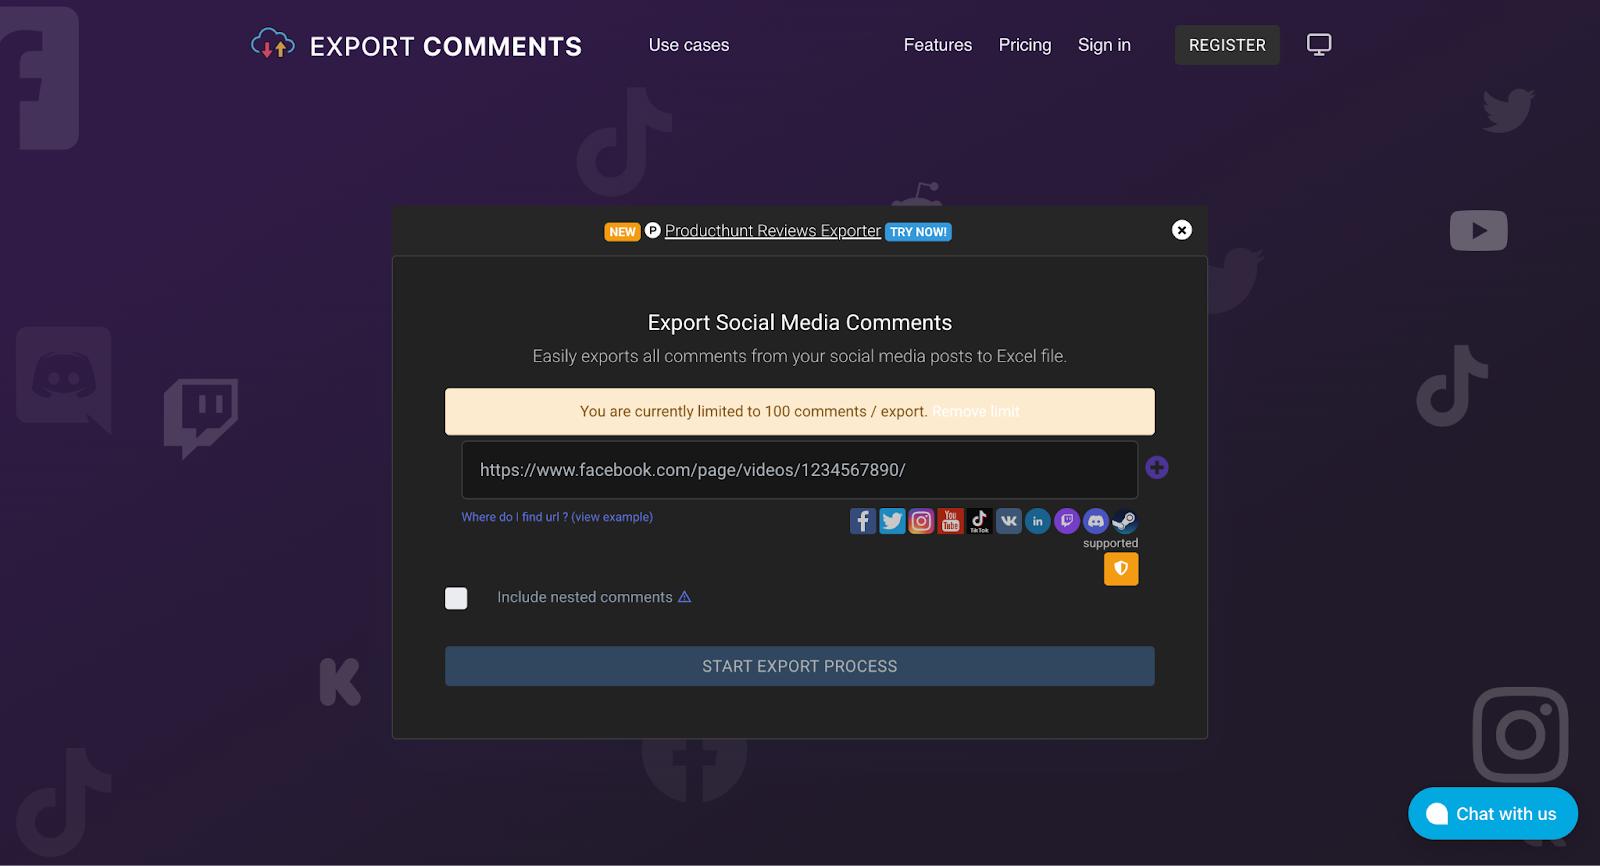Screen dimensions: 1600x866
Task: Click the NEW badge in the banner
Action: 622,232
